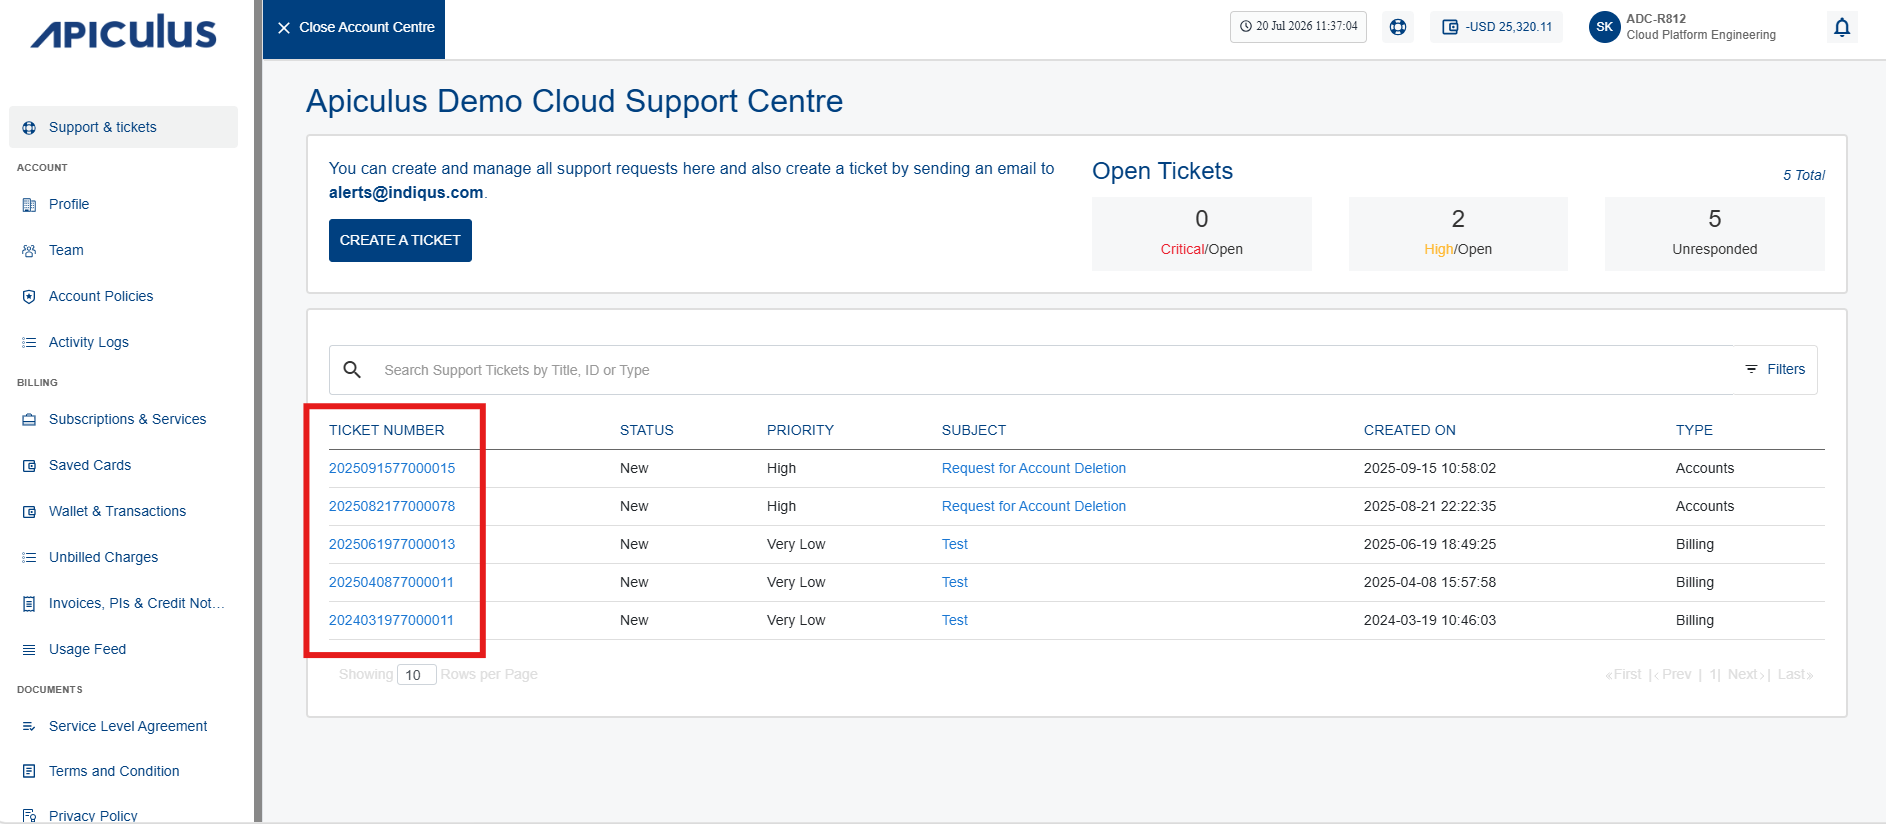Screen dimensions: 1886x825
Task: Click the Service Level Agreement icon
Action: (29, 727)
